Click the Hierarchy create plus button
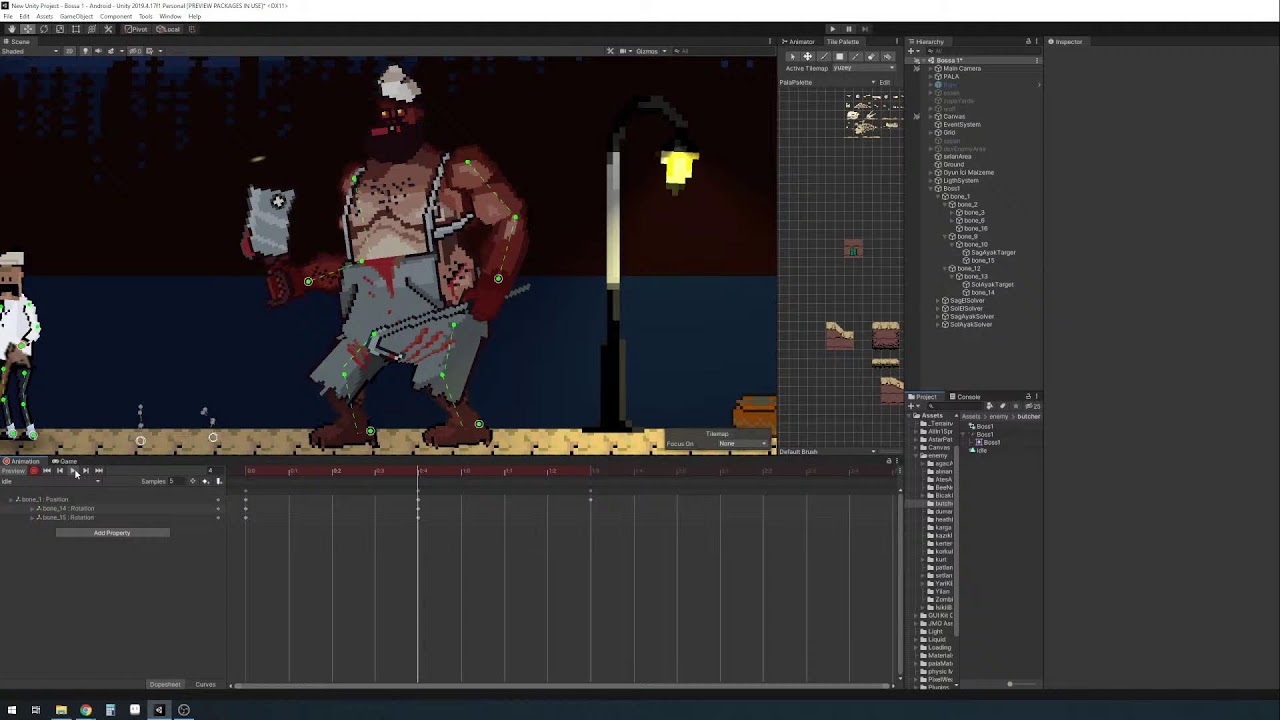Screen dimensions: 1280x720 (912, 51)
